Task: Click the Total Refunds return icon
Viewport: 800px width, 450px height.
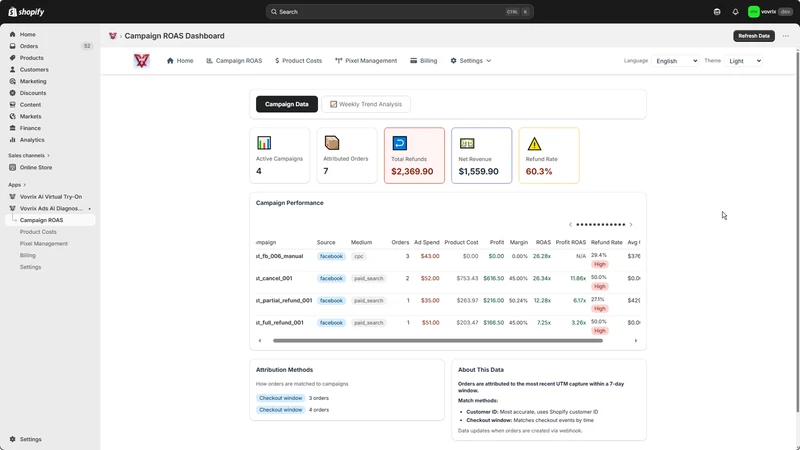Action: tap(399, 143)
